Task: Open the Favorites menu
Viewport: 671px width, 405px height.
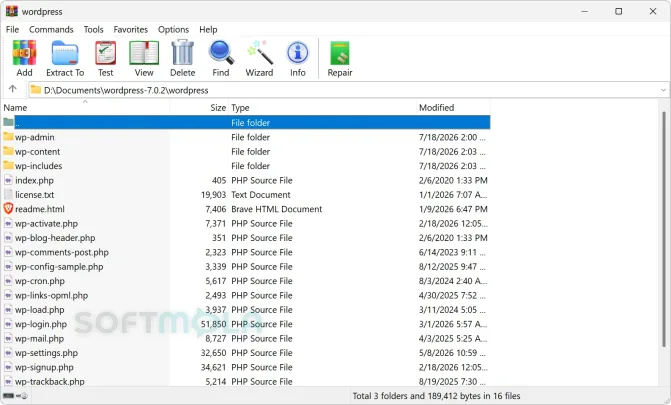Action: [131, 30]
